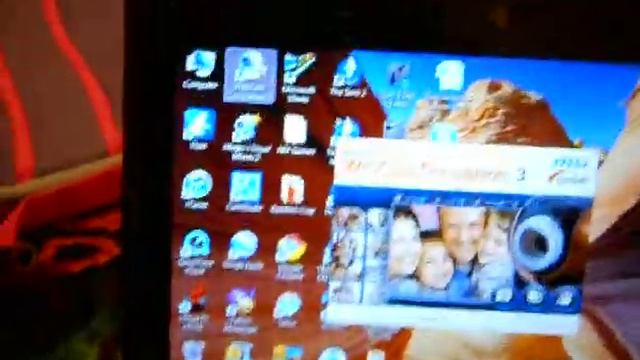Open the Computer desktop icon
The height and width of the screenshot is (360, 640).
point(200,69)
